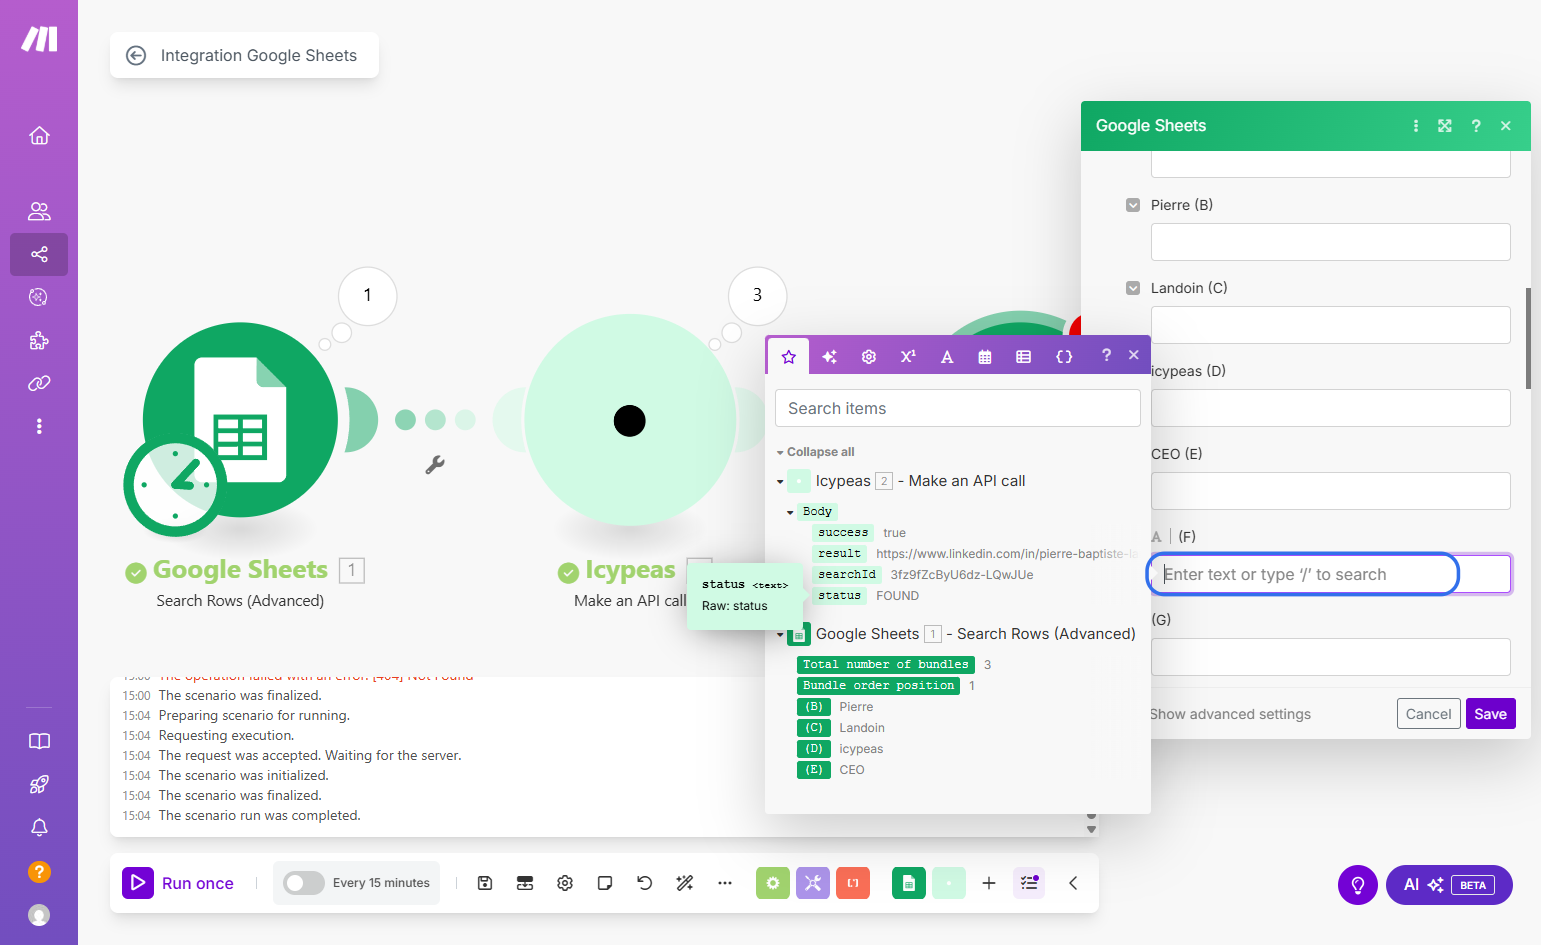Switch to the math functions X¹ tab
The width and height of the screenshot is (1541, 945).
pyautogui.click(x=908, y=357)
